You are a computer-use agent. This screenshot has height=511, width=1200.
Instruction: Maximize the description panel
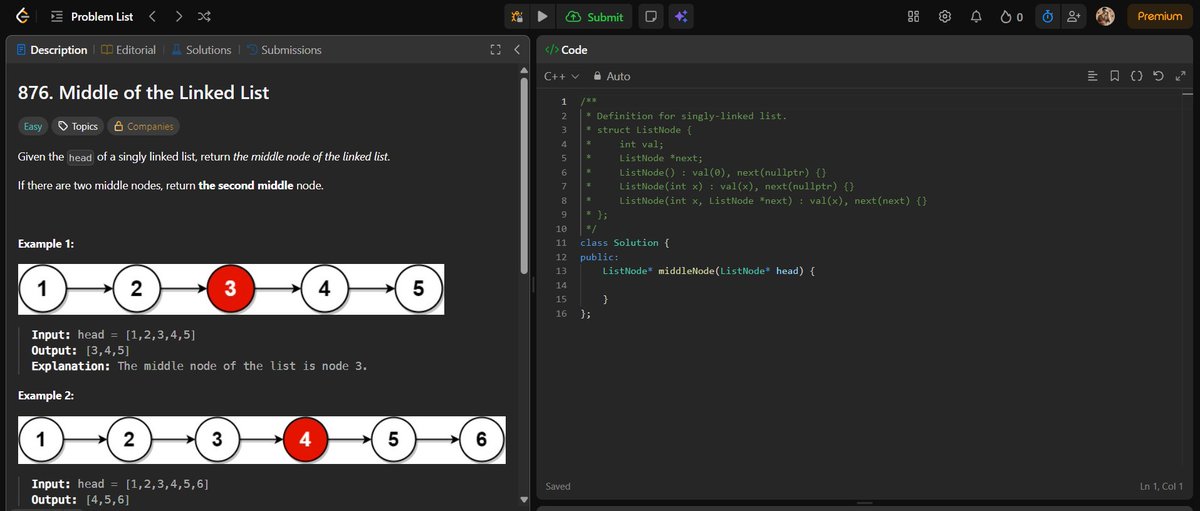[x=494, y=49]
